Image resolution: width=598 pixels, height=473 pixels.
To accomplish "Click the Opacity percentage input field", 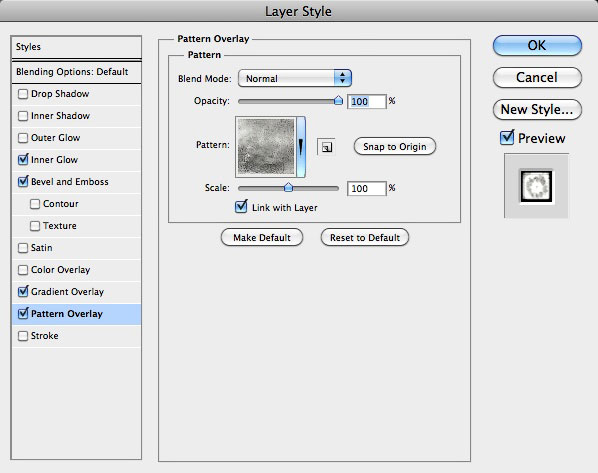I will (367, 101).
